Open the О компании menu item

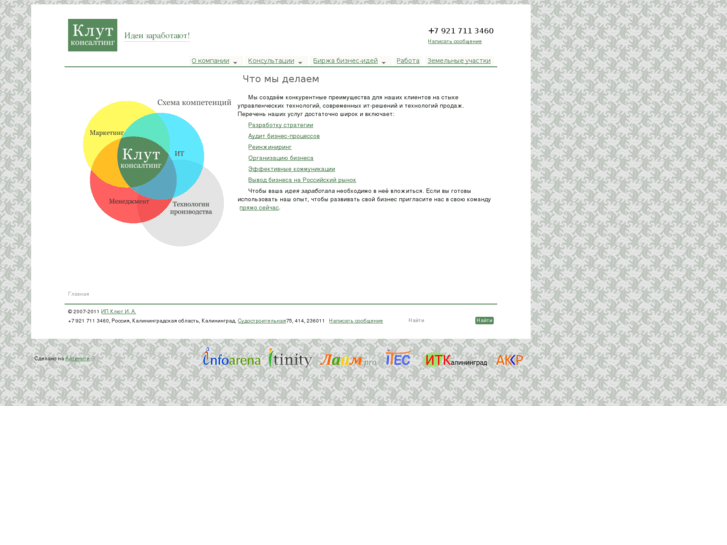(x=210, y=61)
